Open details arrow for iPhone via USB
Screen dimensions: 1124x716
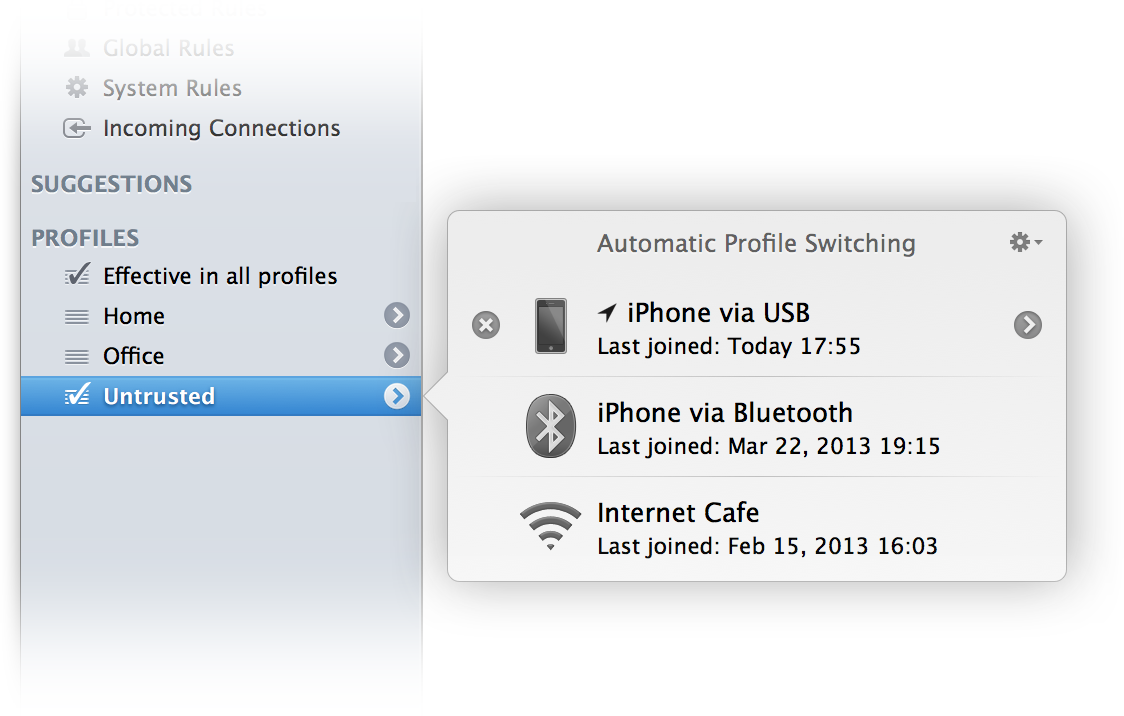pyautogui.click(x=1028, y=325)
